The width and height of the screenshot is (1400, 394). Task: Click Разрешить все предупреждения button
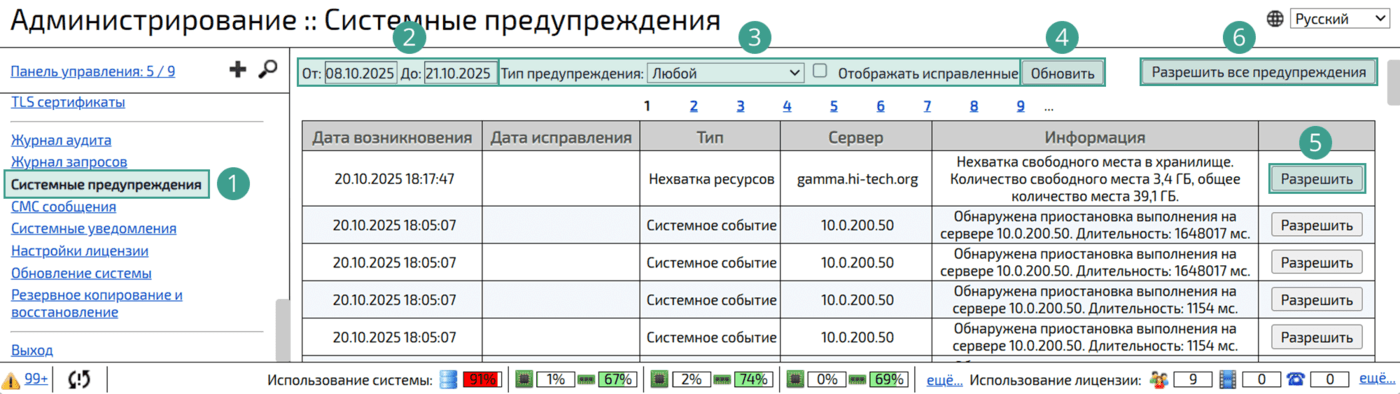[x=1259, y=72]
